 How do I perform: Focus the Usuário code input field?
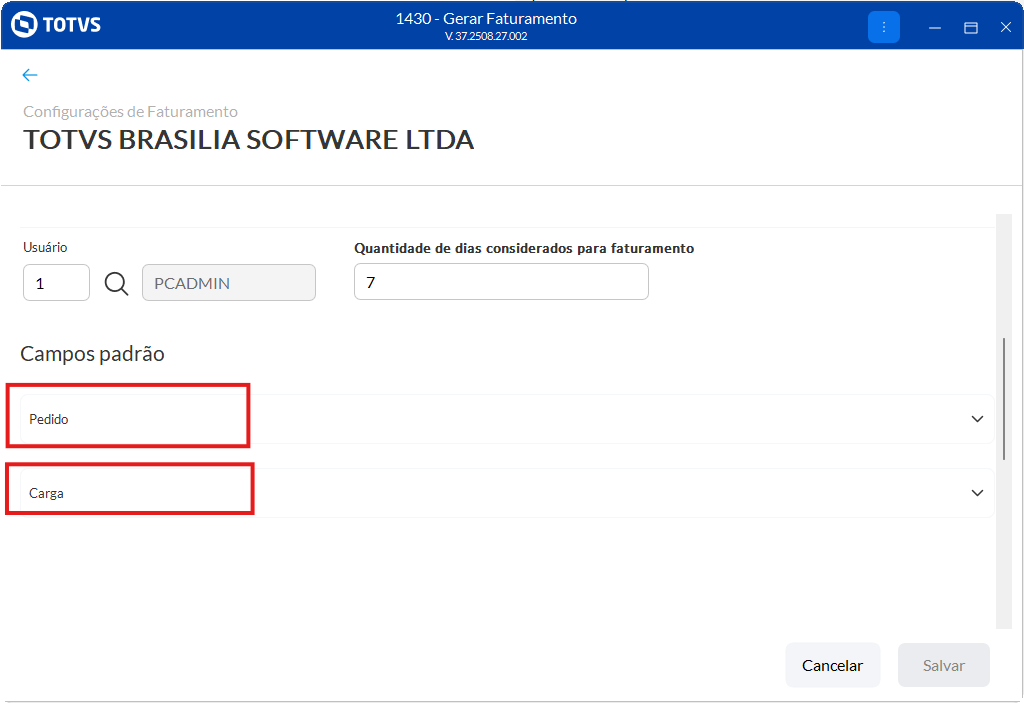(56, 283)
